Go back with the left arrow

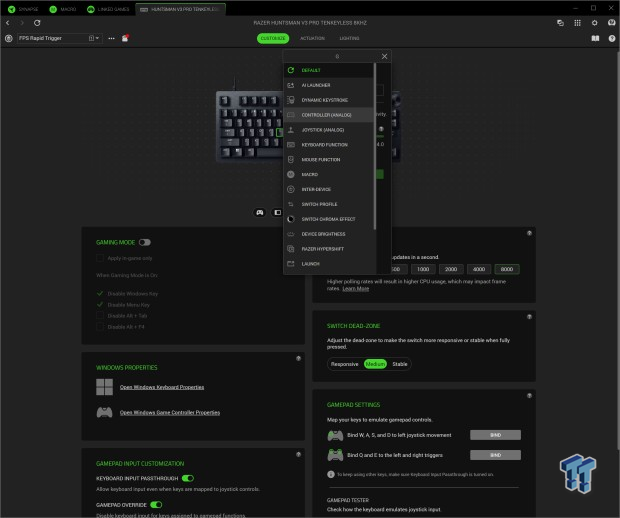click(x=8, y=23)
